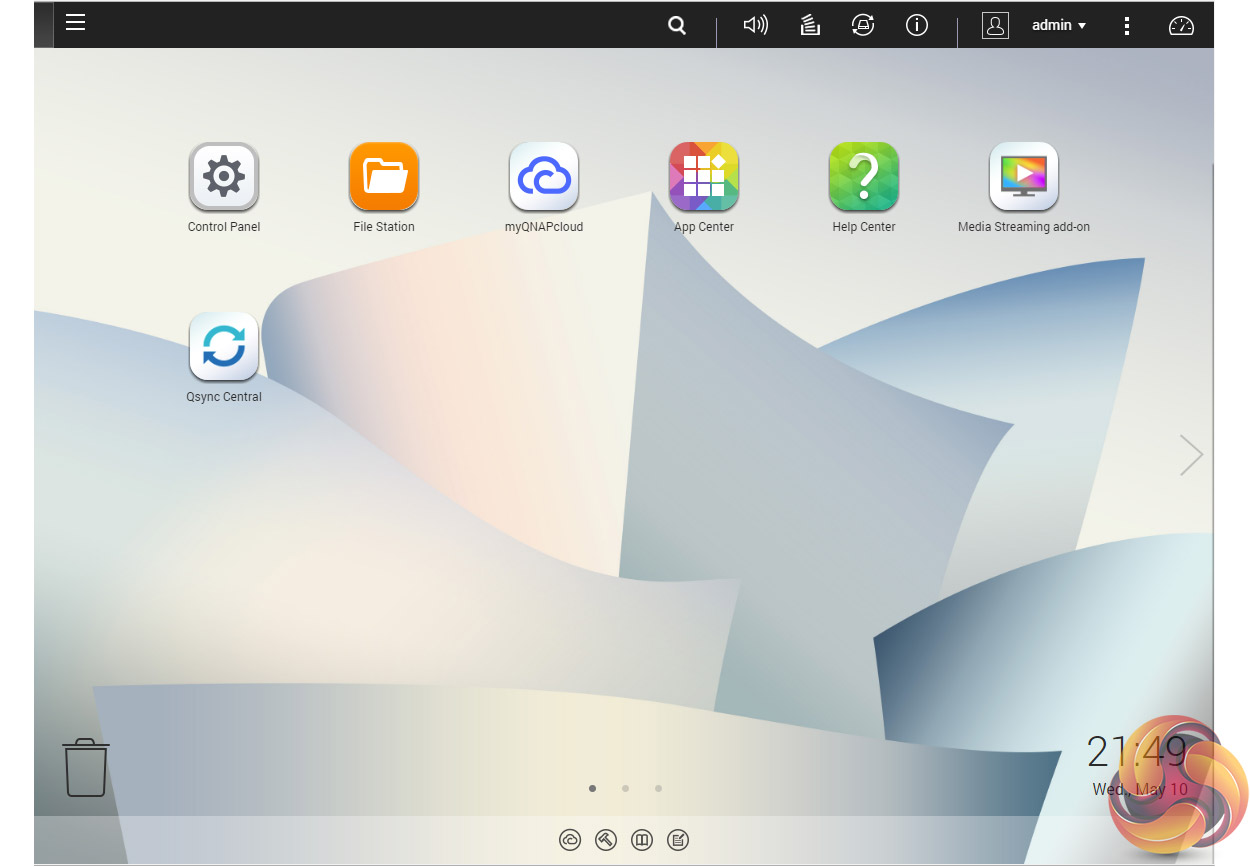
Task: Launch Help Center
Action: click(864, 177)
